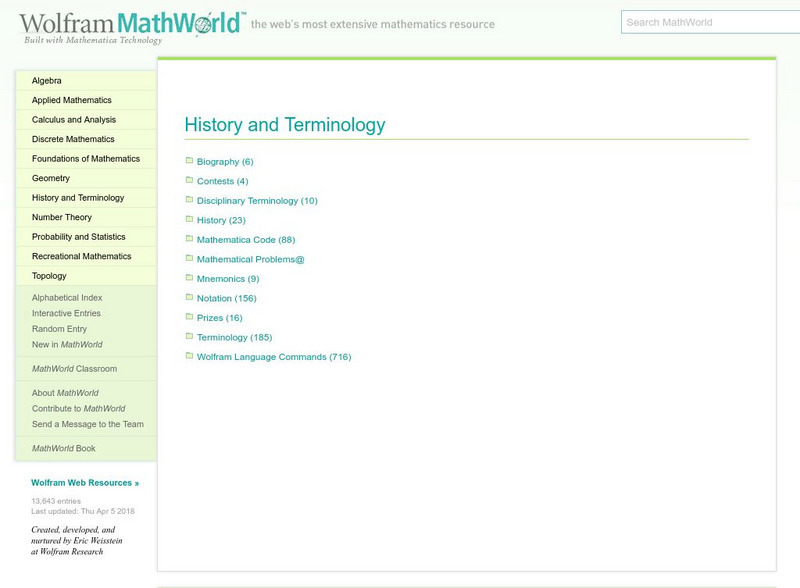800x588 pixels.
Task: Click the 'Last updated: Thu Apr 5 2018' text
Action: tap(83, 511)
